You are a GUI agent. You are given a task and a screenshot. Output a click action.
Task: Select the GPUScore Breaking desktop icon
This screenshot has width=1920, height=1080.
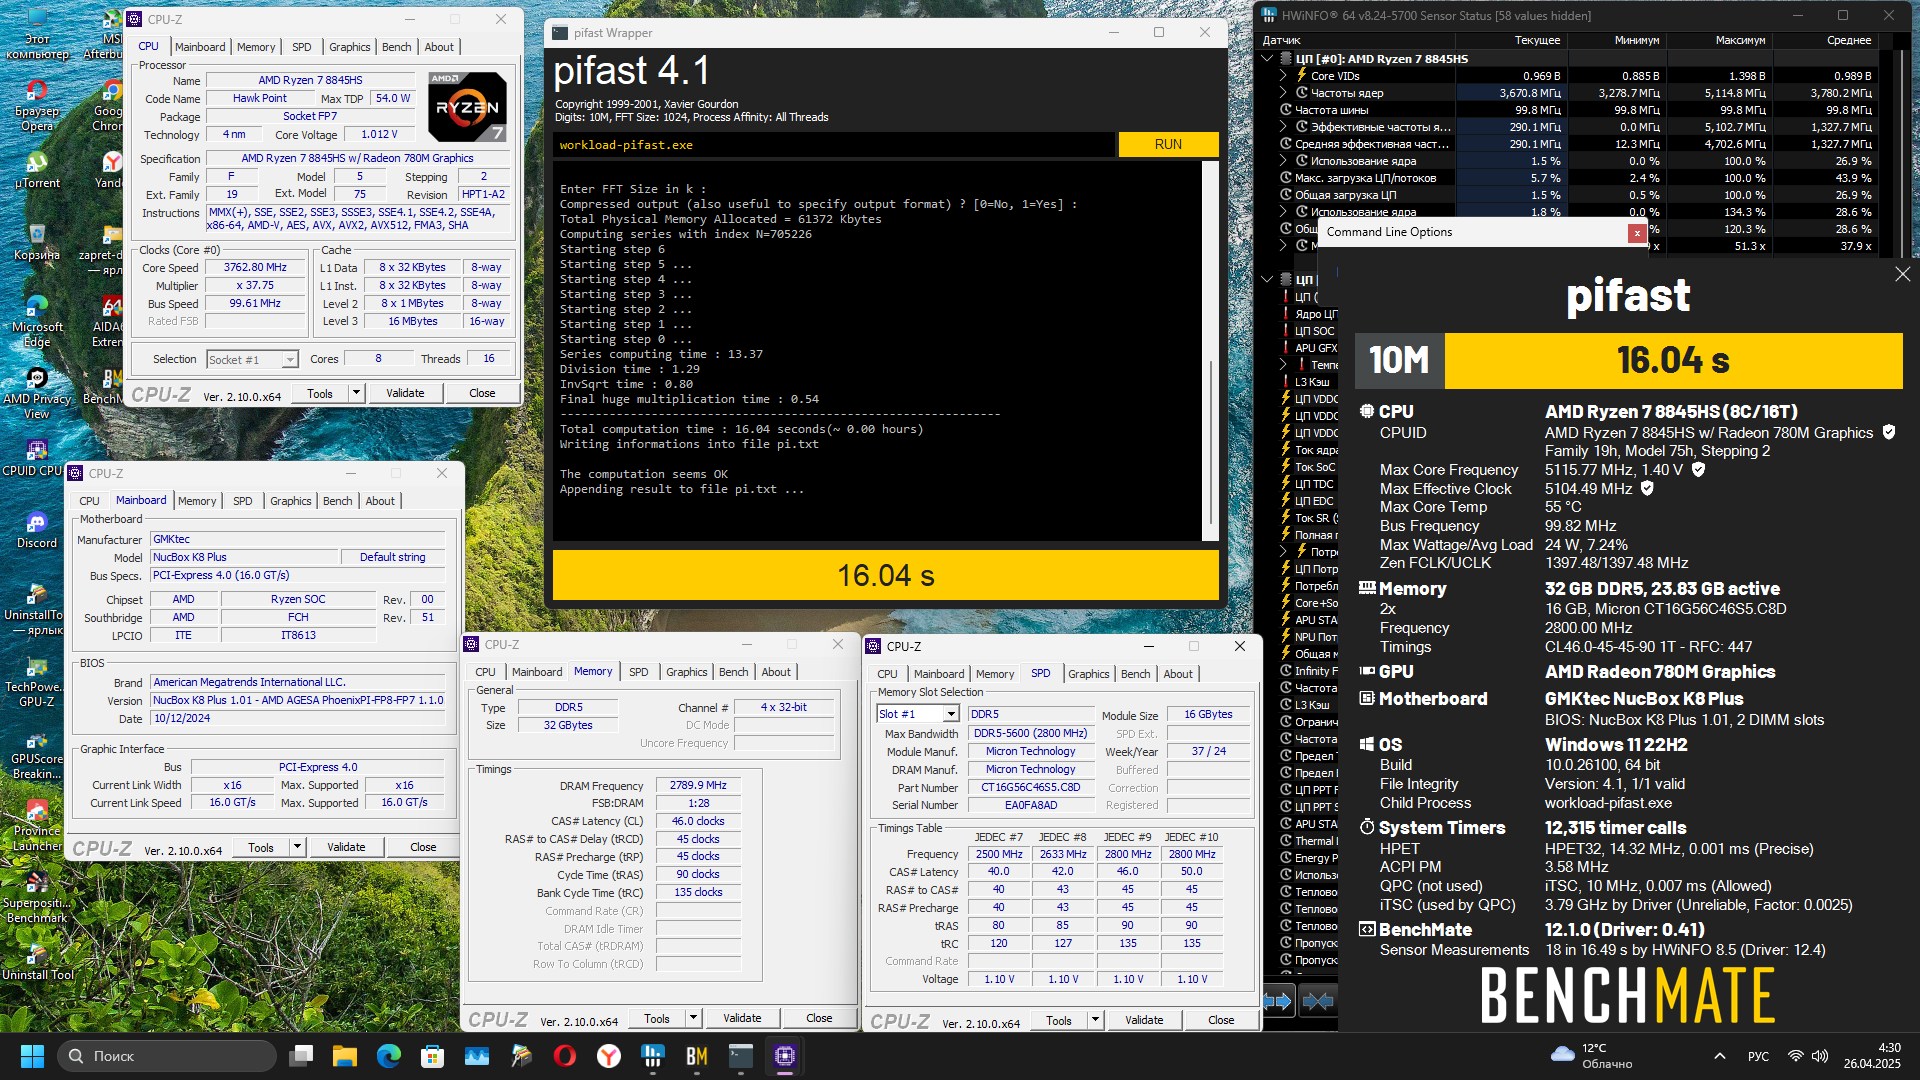(x=37, y=754)
